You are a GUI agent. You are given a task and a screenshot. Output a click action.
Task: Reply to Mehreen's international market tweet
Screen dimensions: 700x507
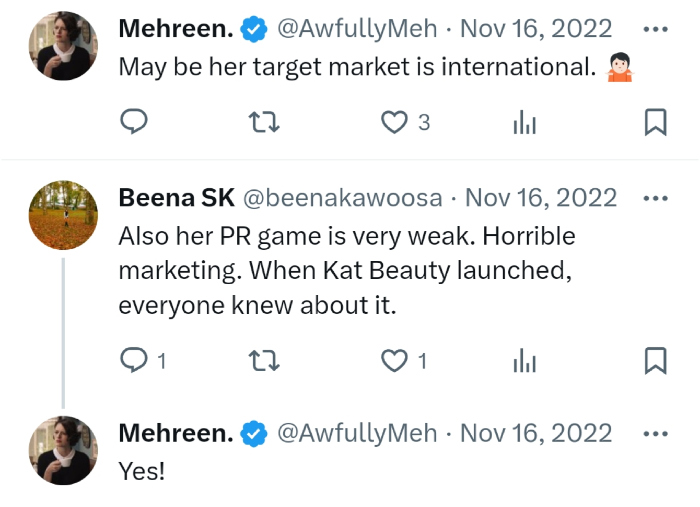(x=134, y=122)
